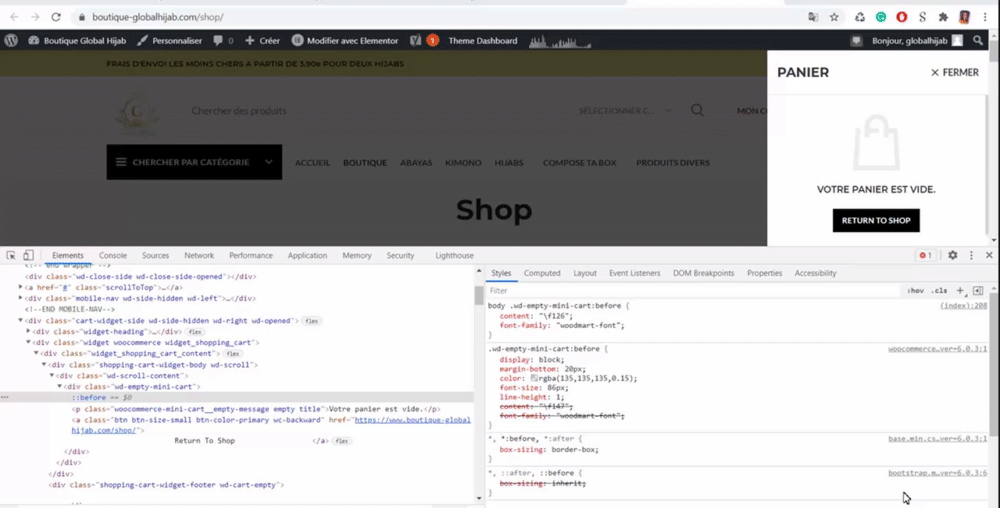Switch to the Sources tab
This screenshot has height=508, width=1000.
pos(156,255)
